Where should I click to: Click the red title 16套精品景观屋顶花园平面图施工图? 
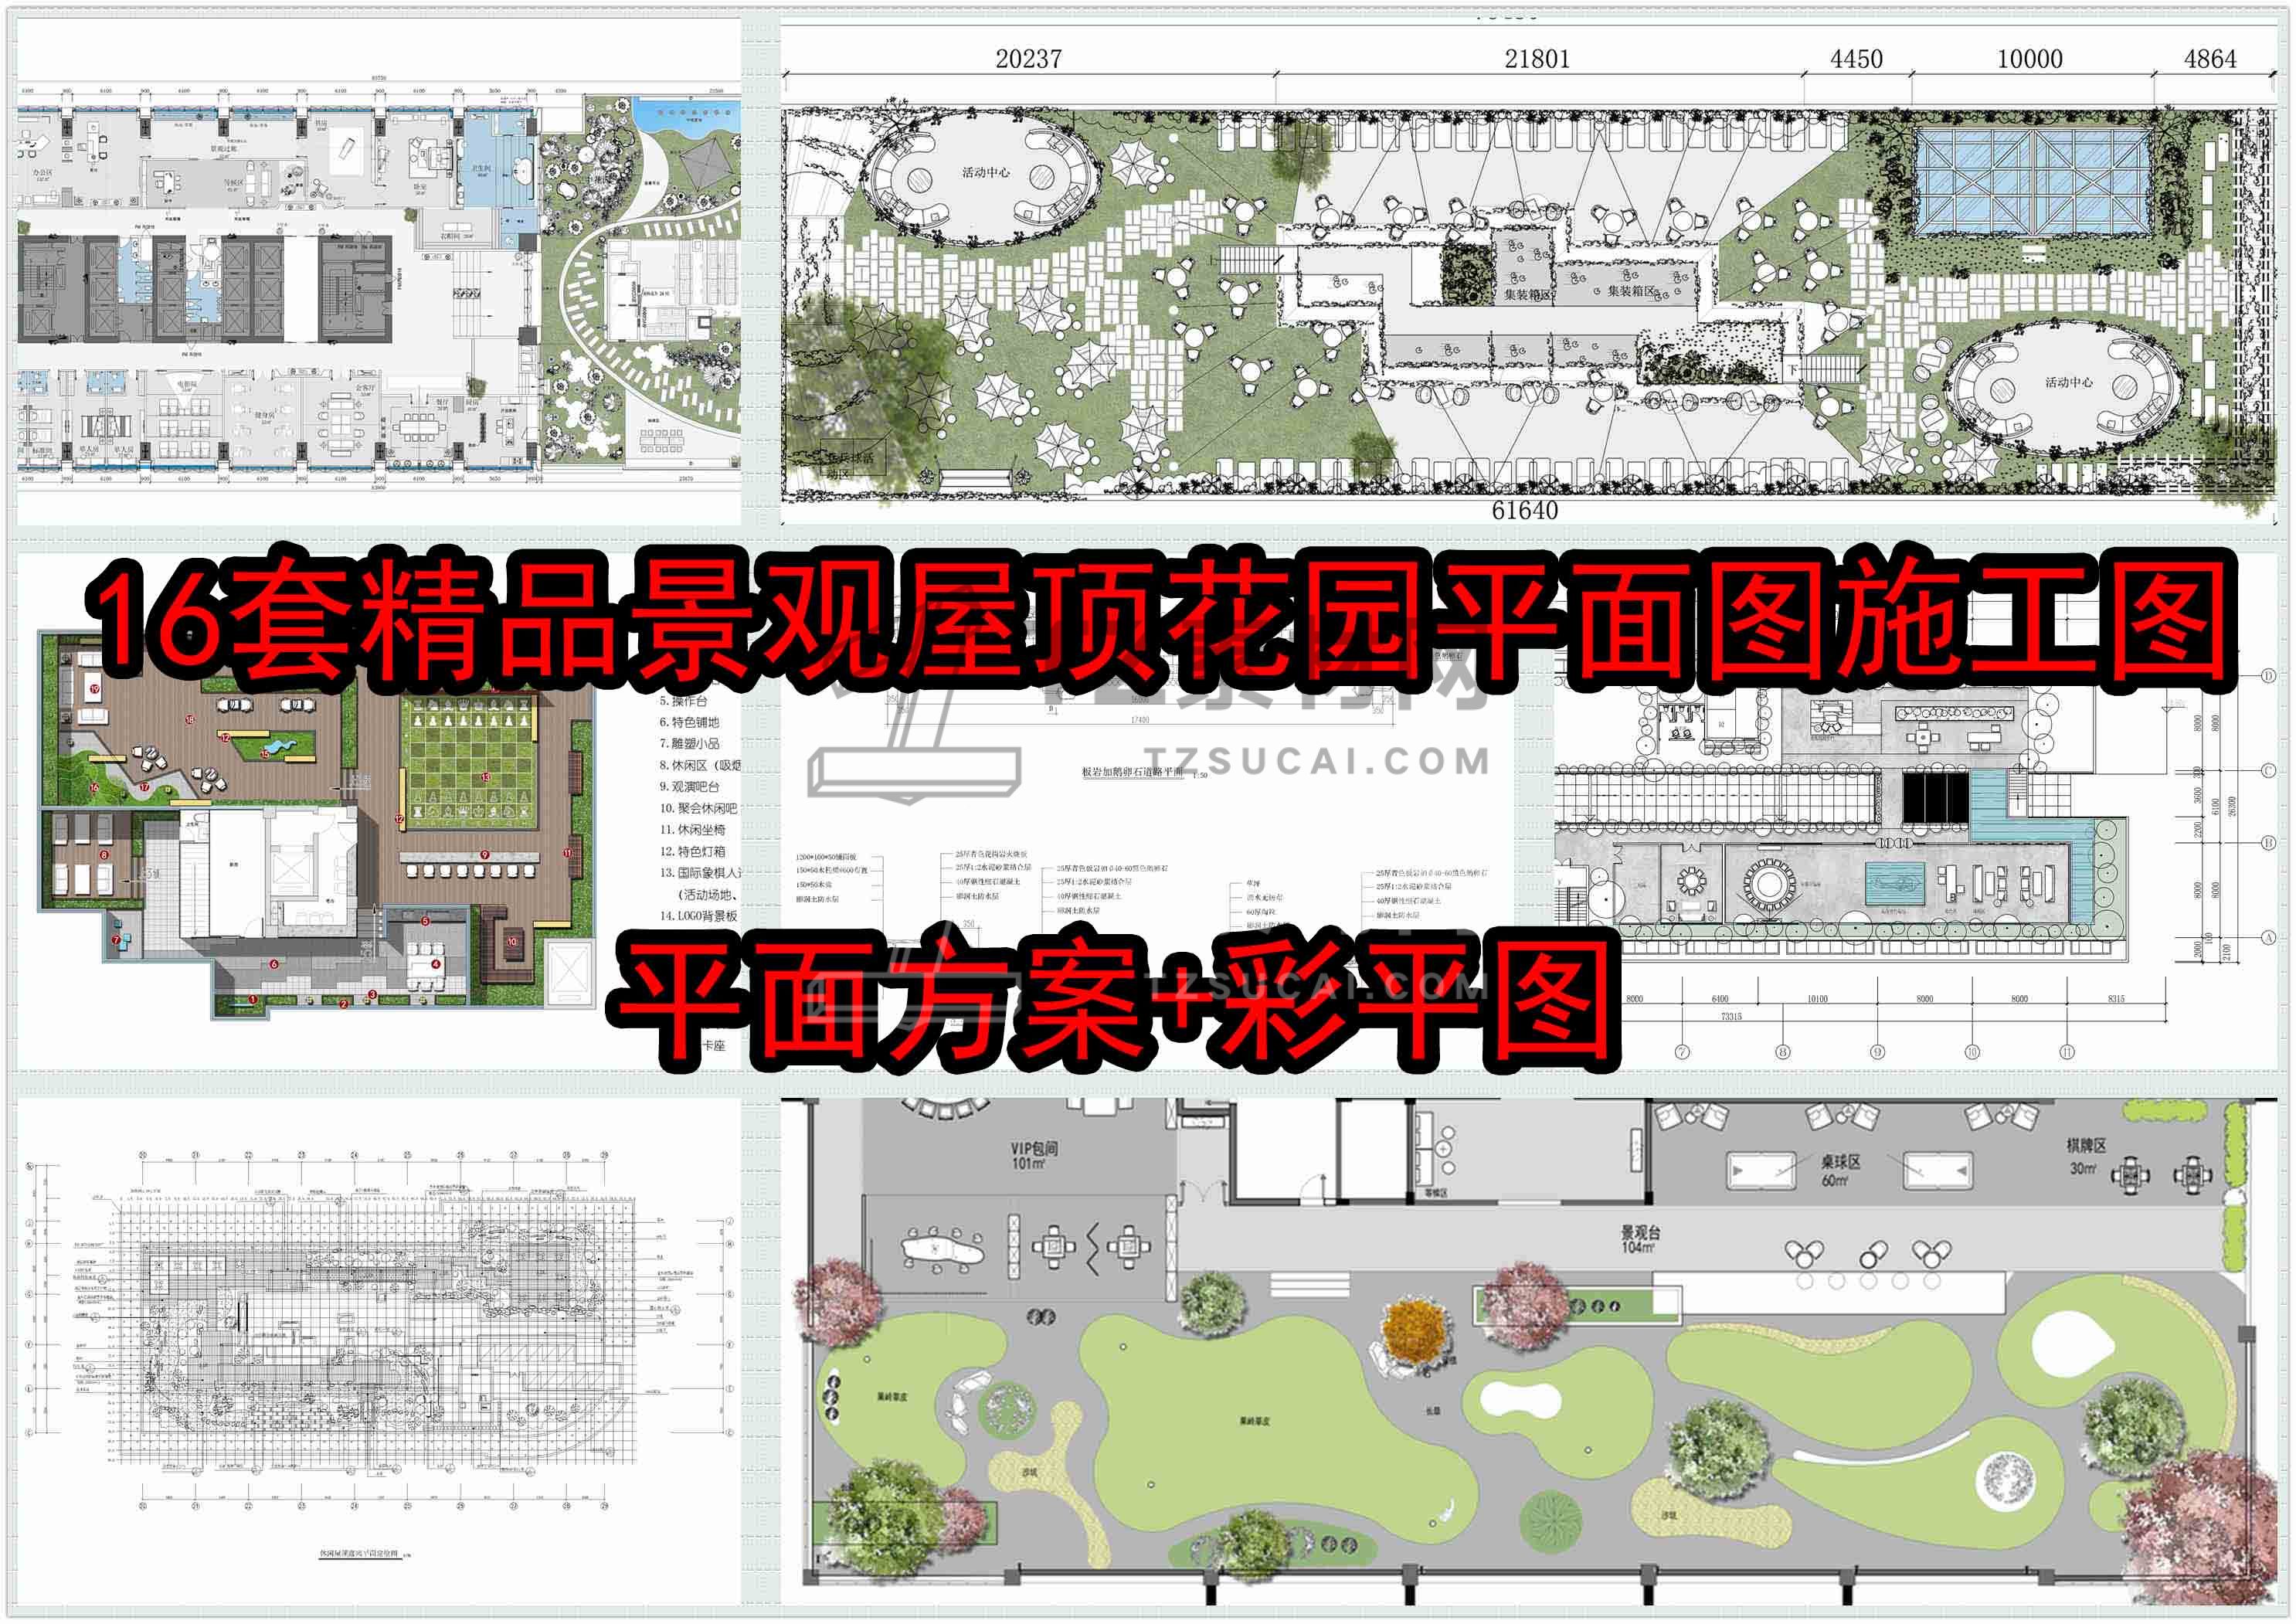coord(1160,621)
